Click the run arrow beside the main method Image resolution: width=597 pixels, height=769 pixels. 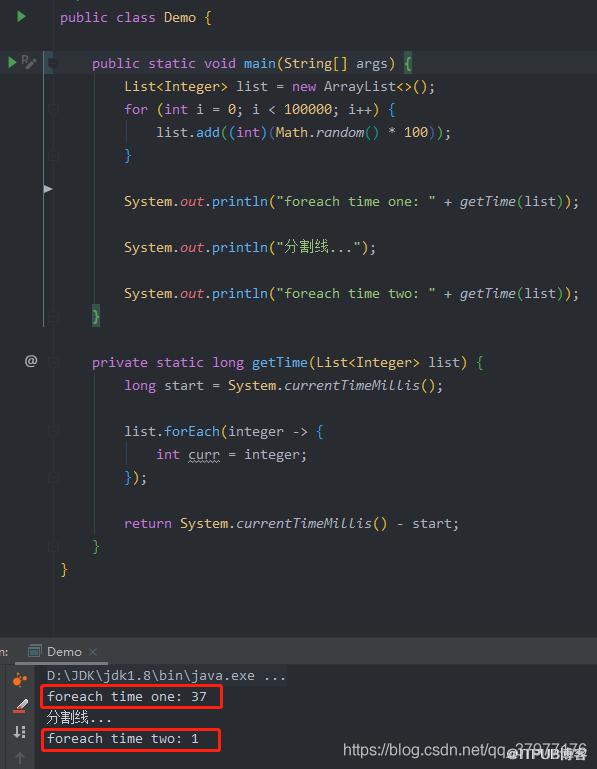[x=12, y=62]
